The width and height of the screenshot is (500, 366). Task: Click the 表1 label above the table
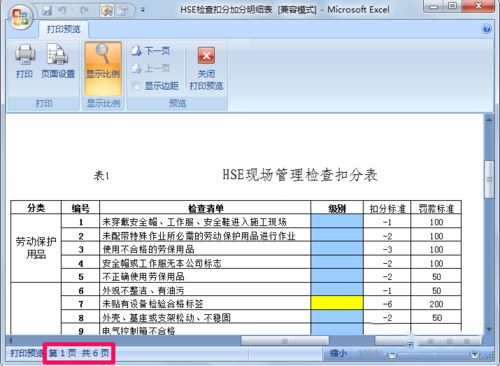(101, 175)
